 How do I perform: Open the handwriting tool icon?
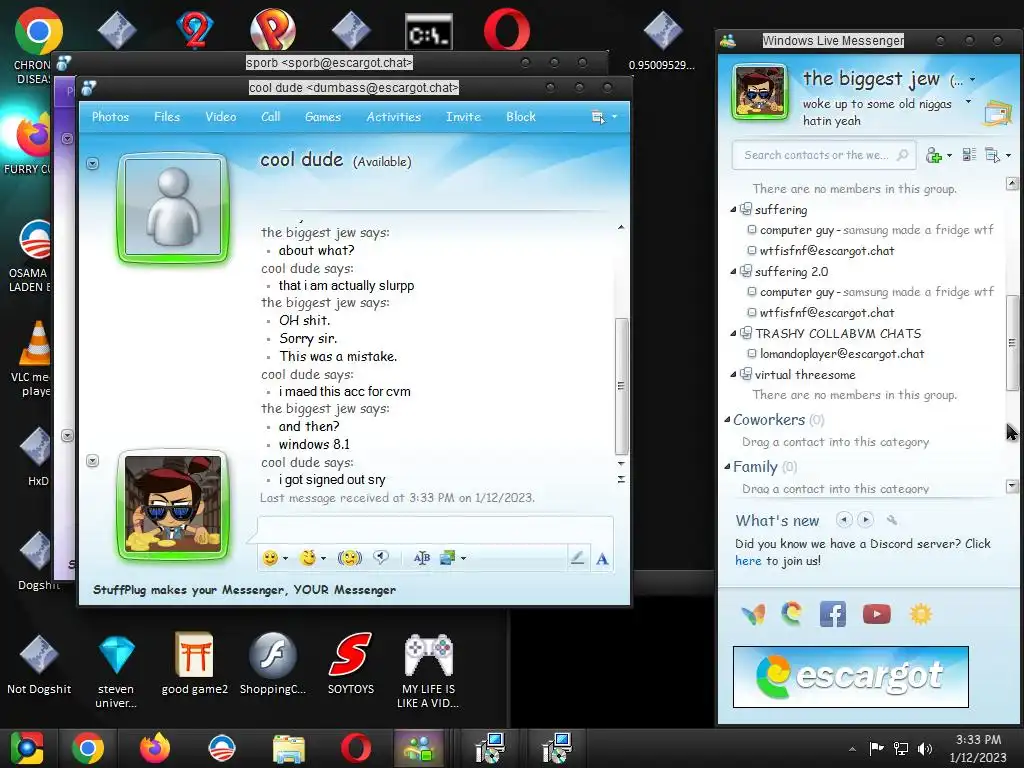(x=422, y=558)
